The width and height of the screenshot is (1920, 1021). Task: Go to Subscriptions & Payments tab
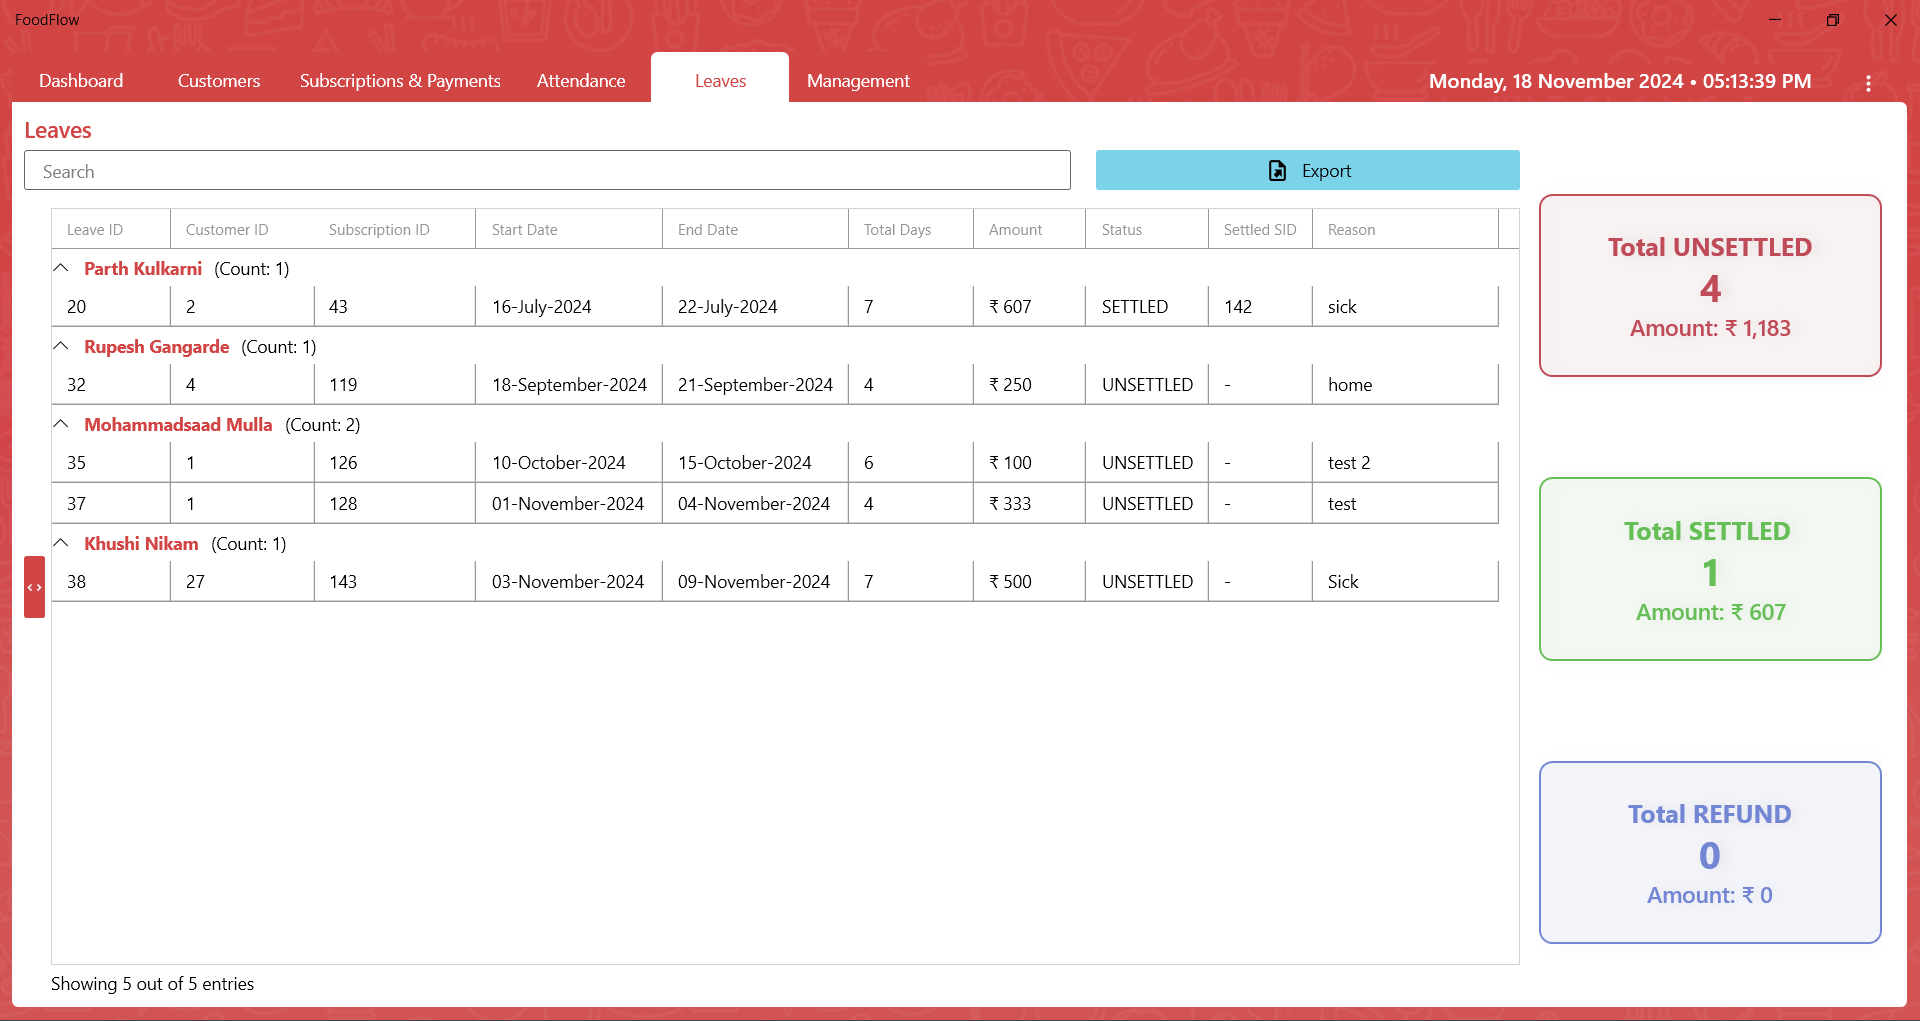400,81
